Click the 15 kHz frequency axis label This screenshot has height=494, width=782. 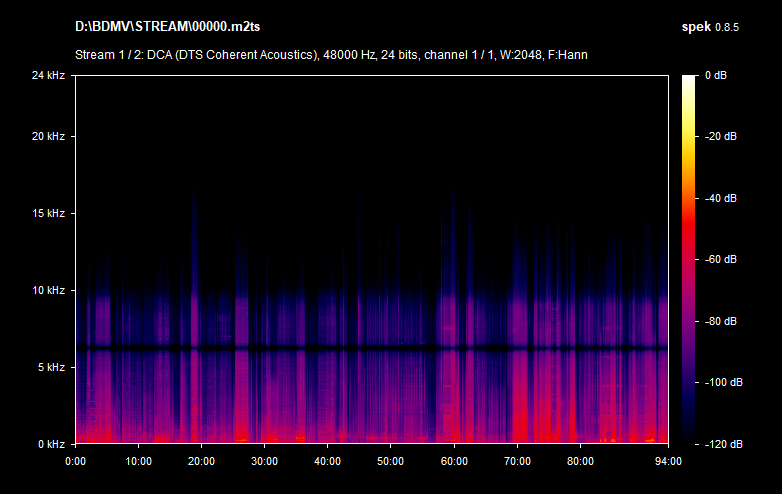tap(47, 213)
